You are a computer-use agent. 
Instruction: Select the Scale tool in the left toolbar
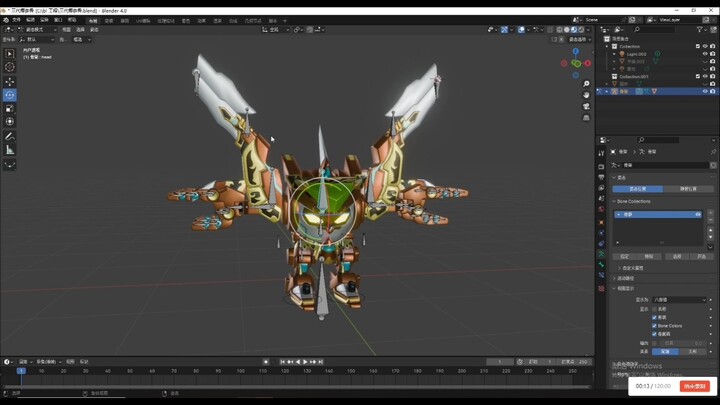[10, 108]
